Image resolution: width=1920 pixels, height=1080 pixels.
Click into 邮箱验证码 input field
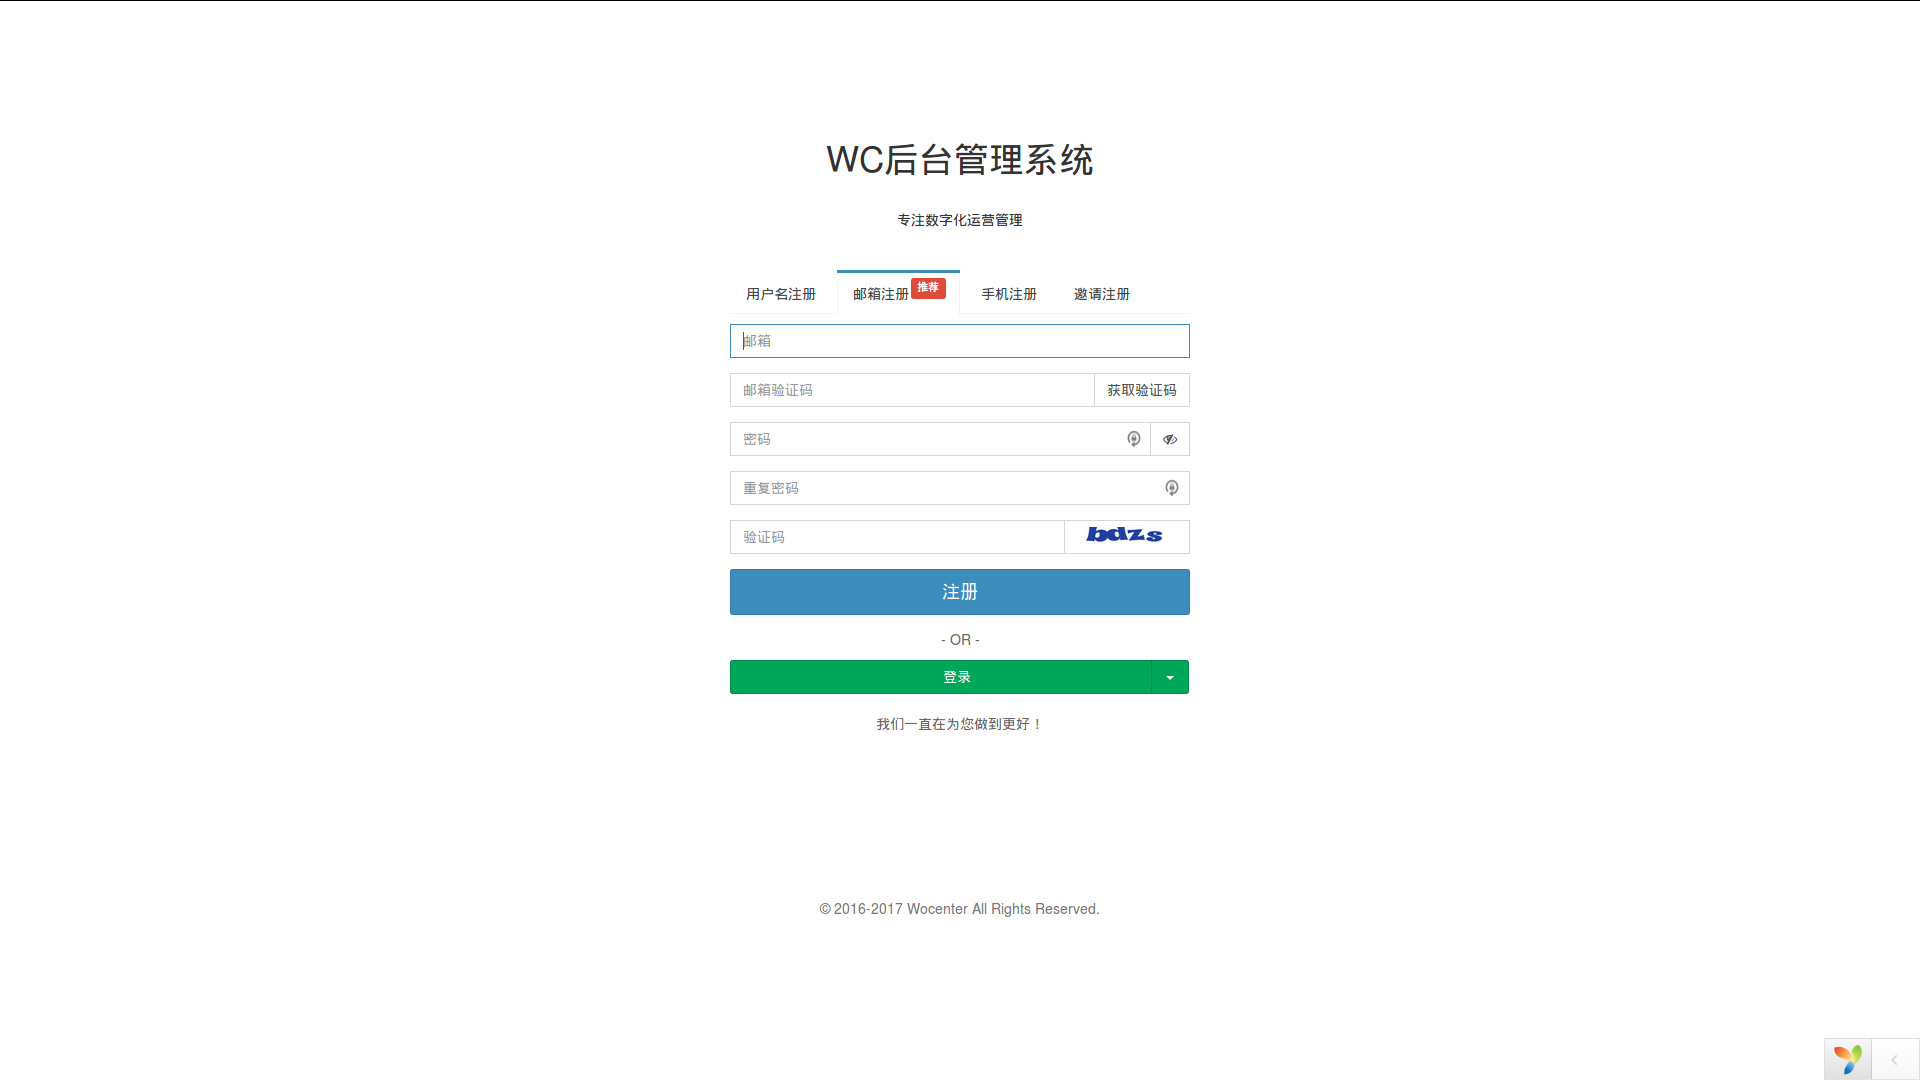click(x=910, y=390)
